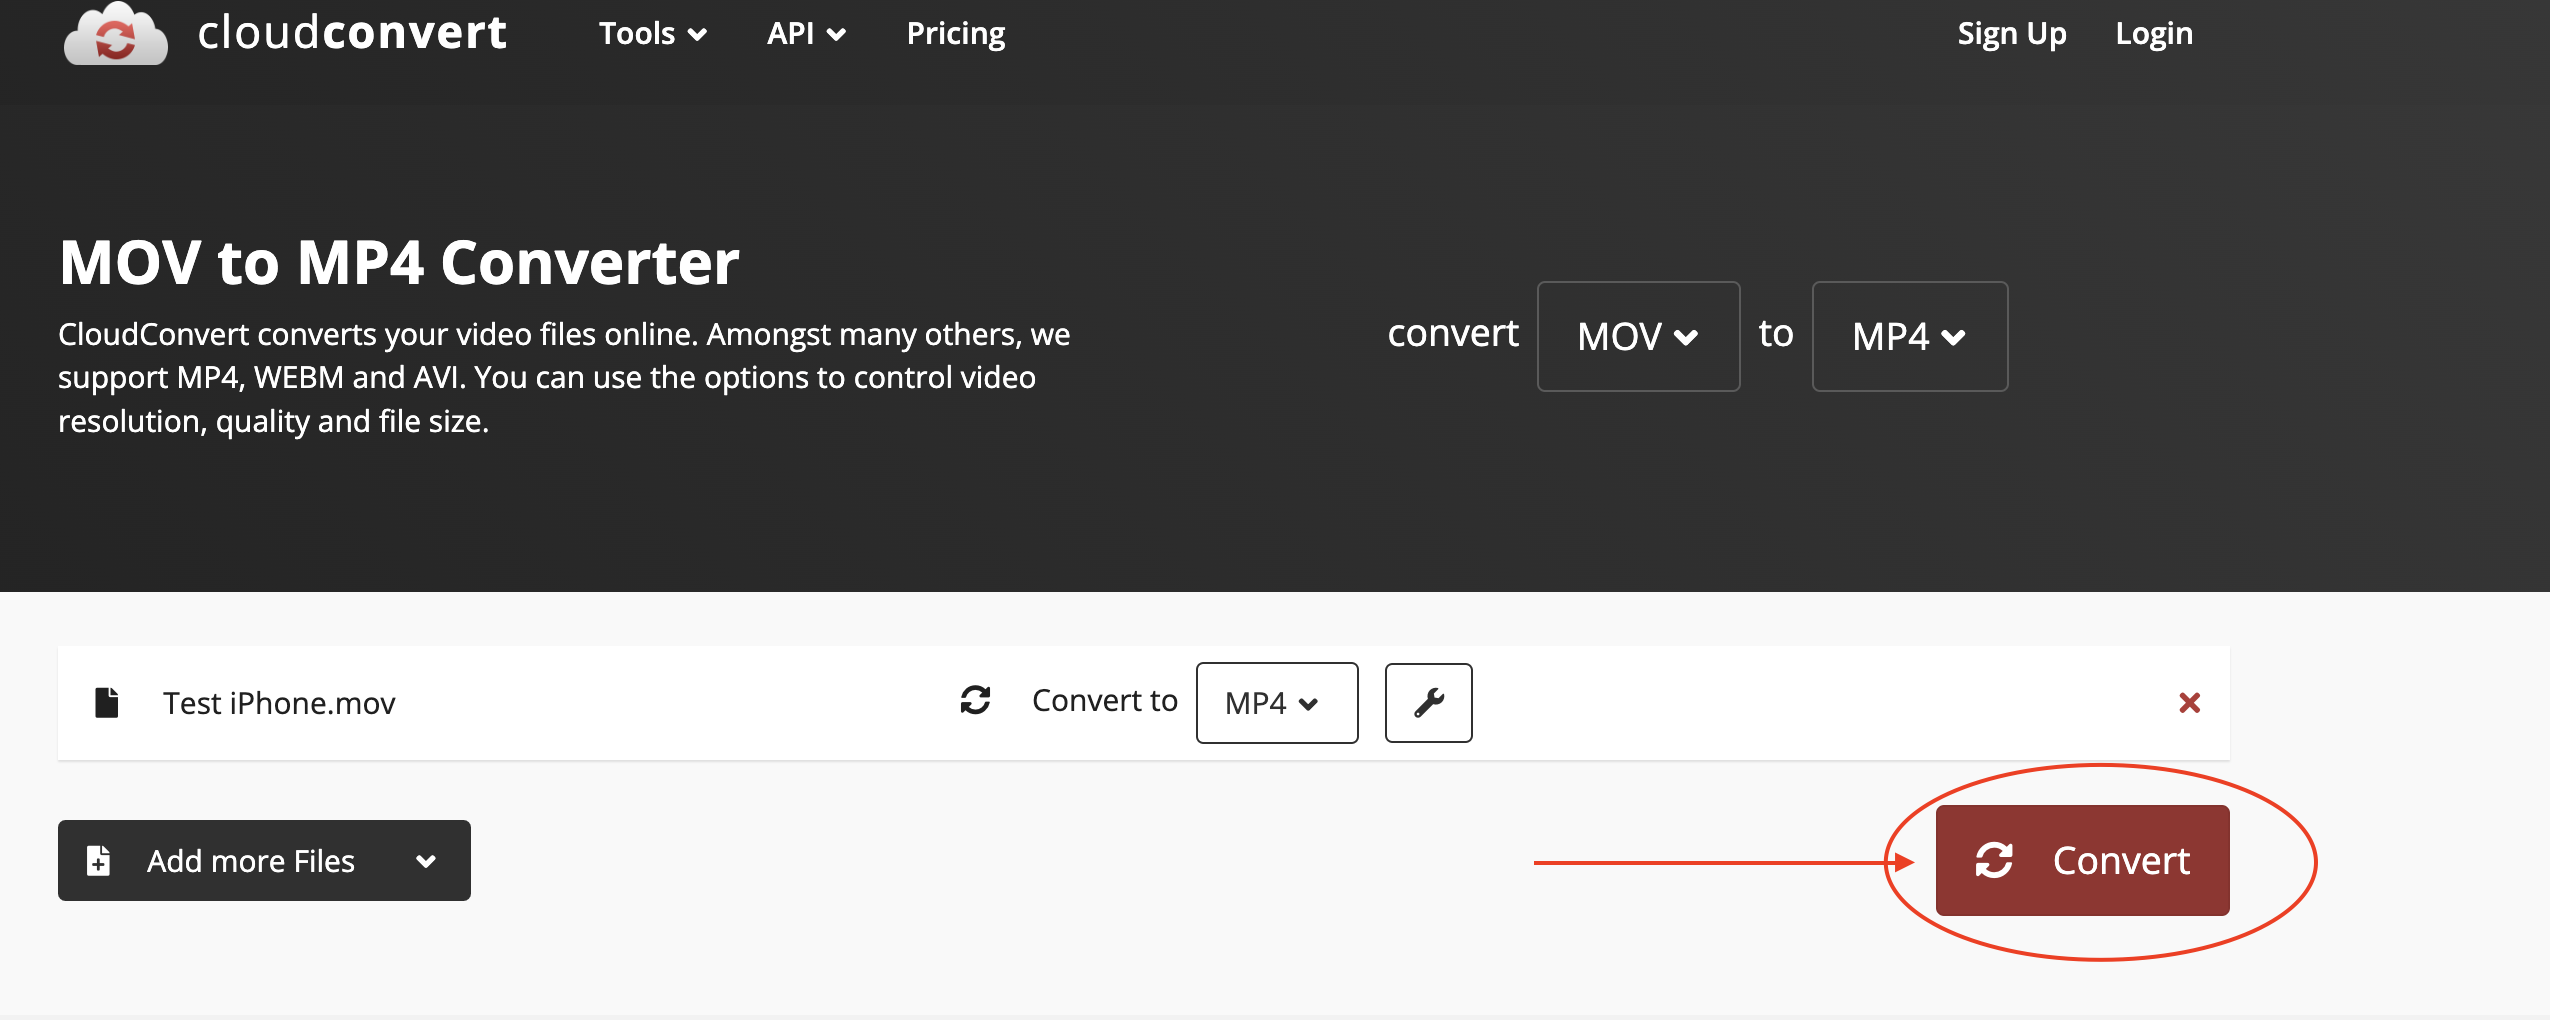Open the MOV source format dropdown
The width and height of the screenshot is (2550, 1020).
1638,336
